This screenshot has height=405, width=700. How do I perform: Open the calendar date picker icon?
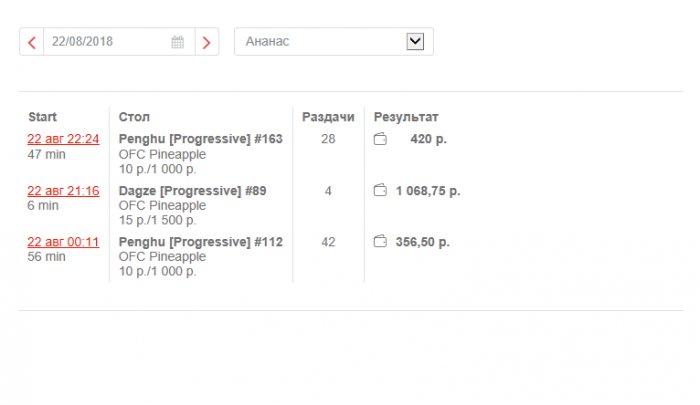178,42
